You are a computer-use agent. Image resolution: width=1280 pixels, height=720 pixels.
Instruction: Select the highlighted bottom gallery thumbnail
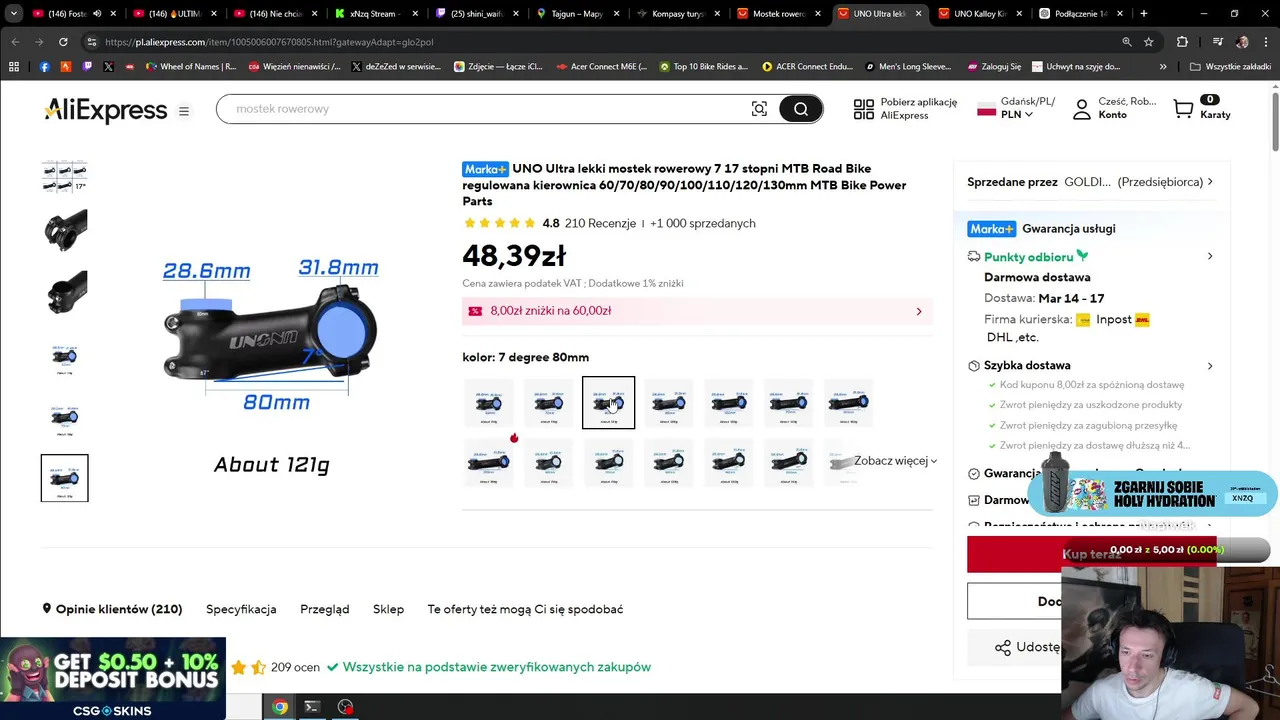pyautogui.click(x=64, y=478)
